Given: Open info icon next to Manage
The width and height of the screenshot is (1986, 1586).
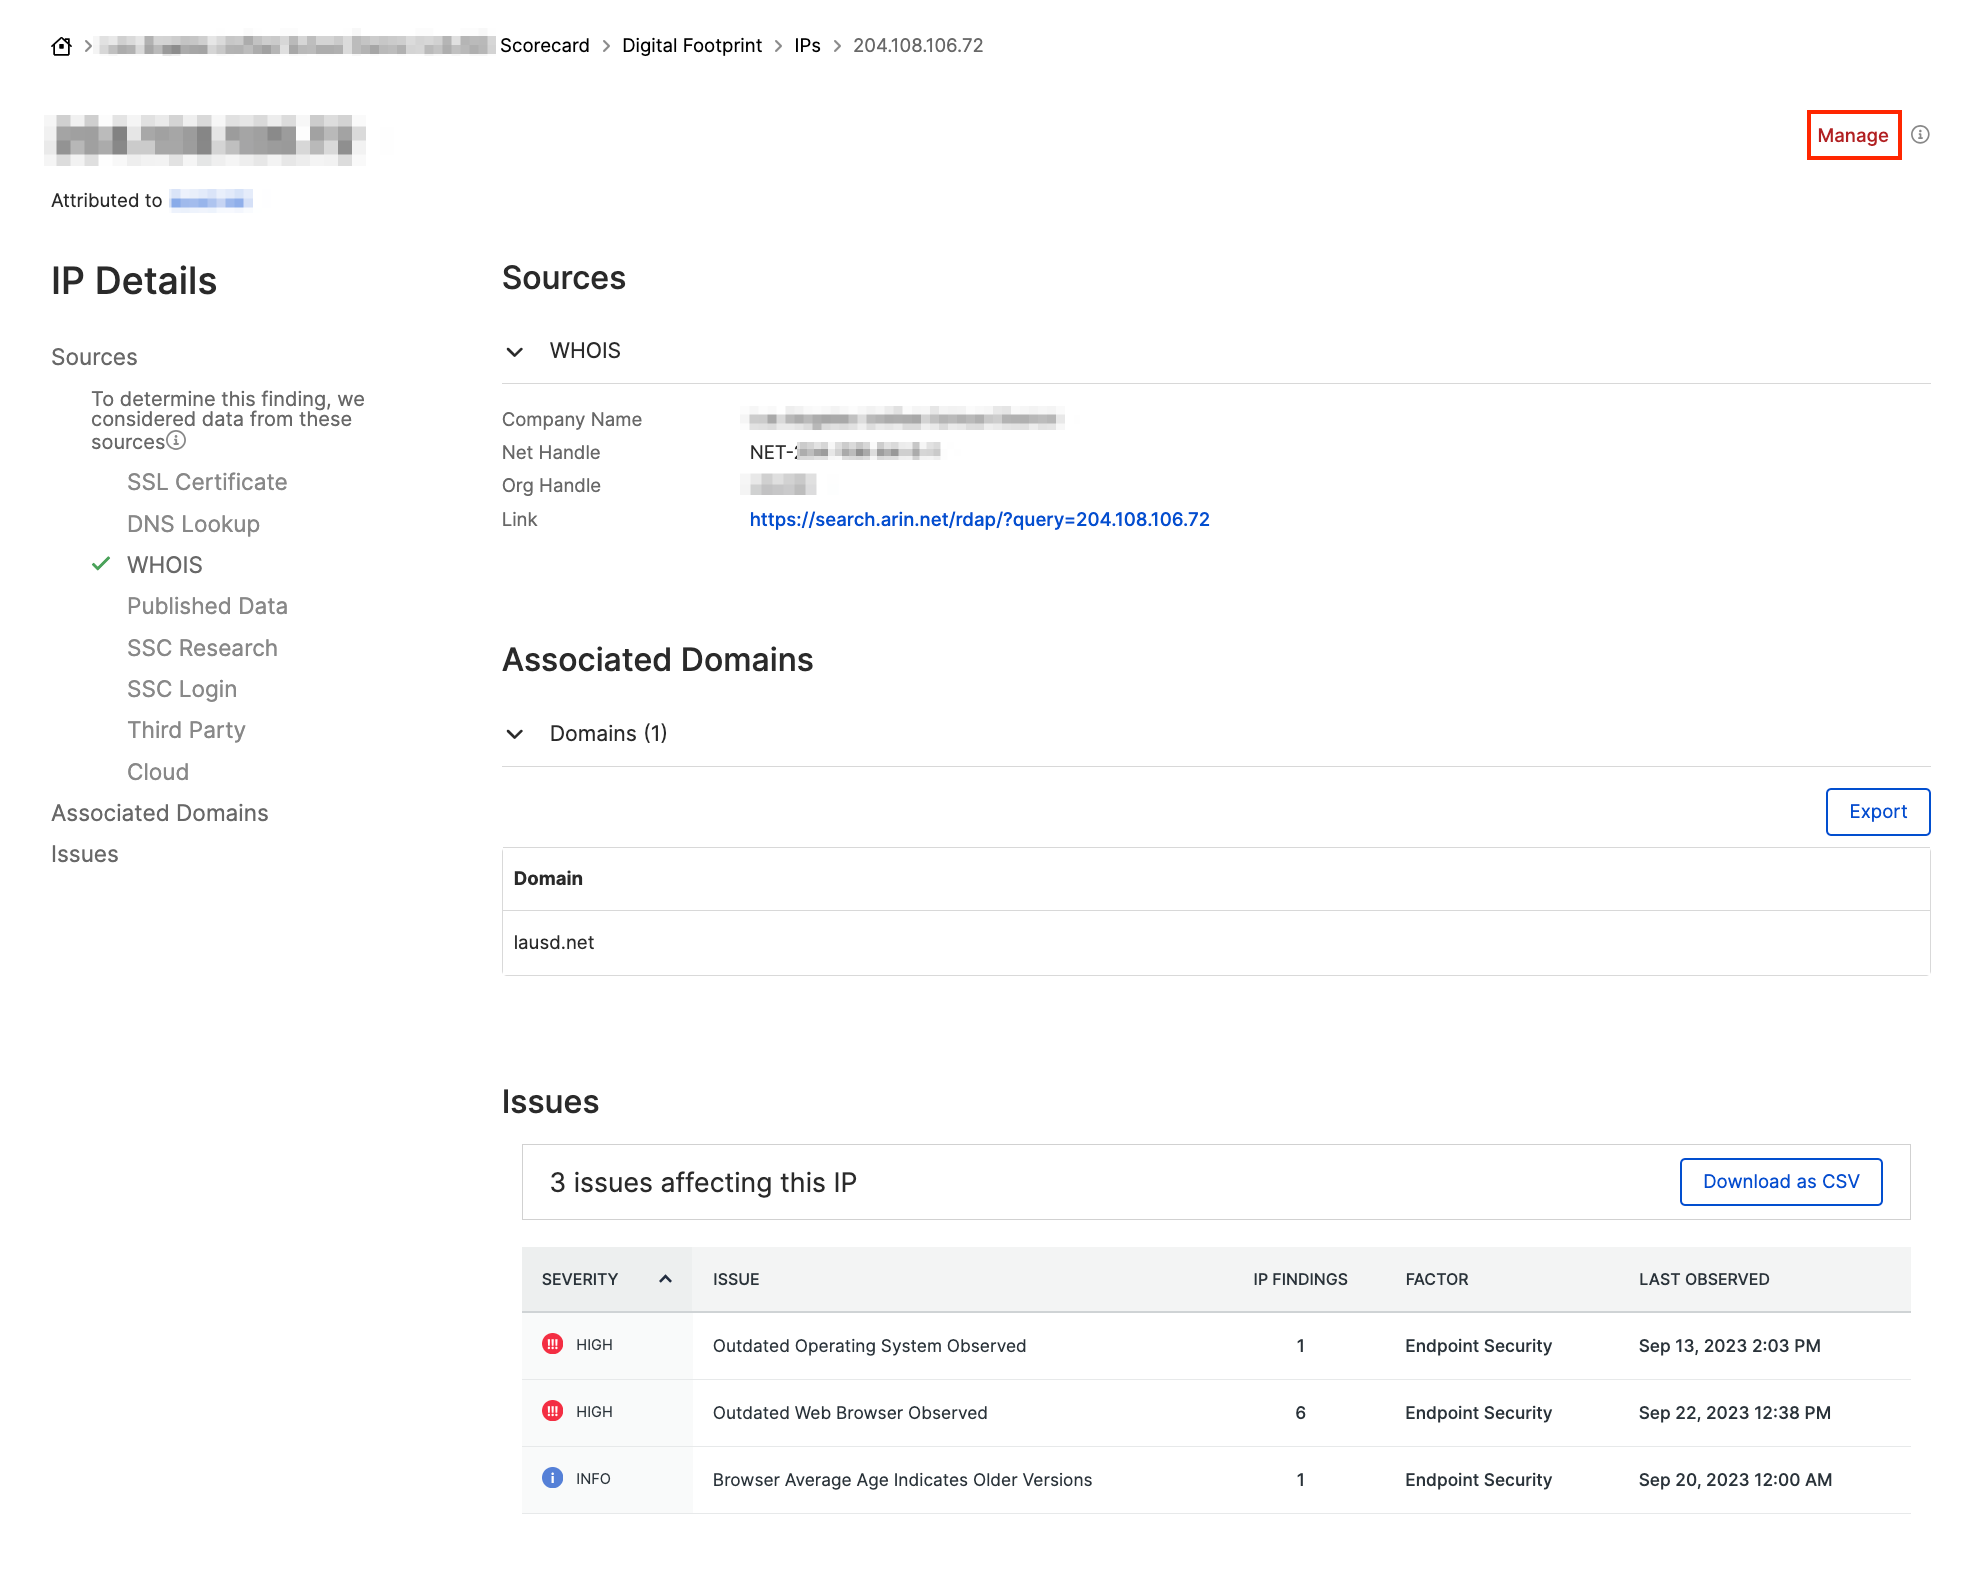Looking at the screenshot, I should [x=1920, y=135].
